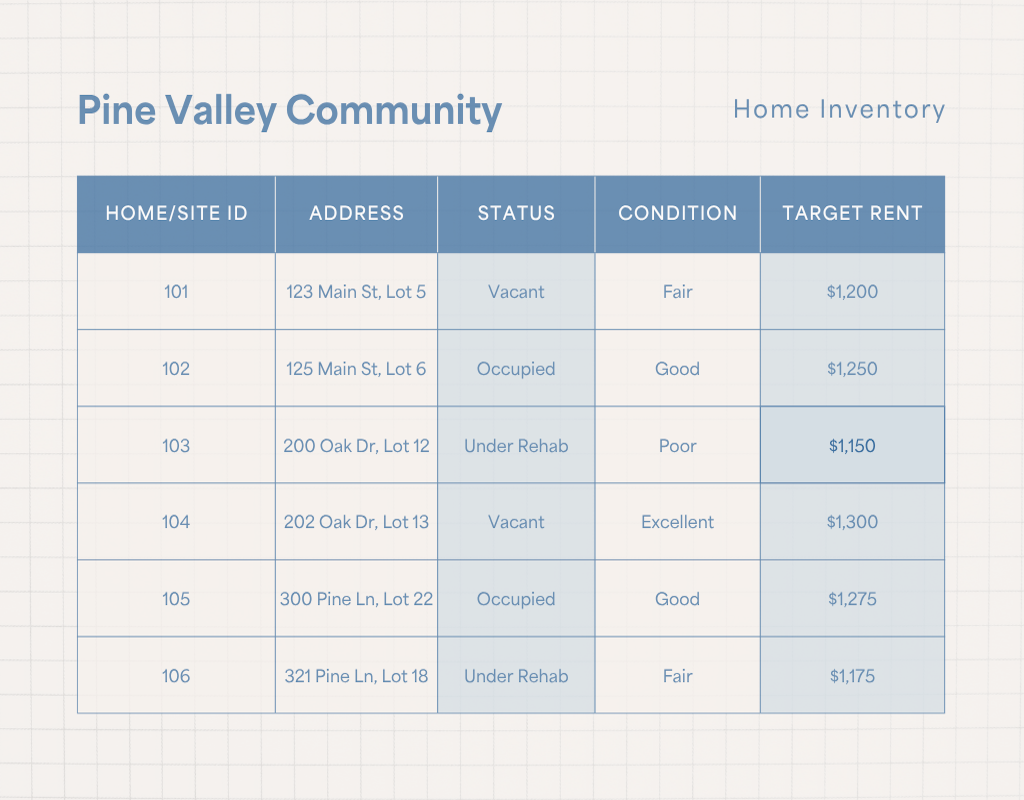Select address 321 Pine Ln, Lot 18
1024x800 pixels.
tap(357, 676)
